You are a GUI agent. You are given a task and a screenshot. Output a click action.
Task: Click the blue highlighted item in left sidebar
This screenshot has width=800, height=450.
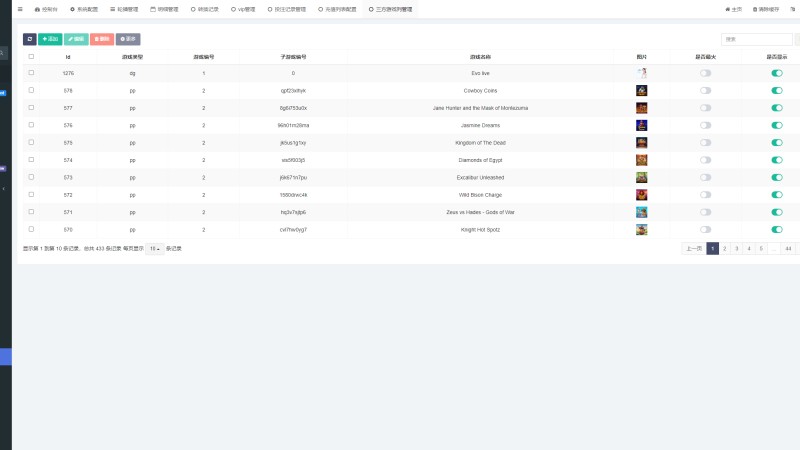click(6, 357)
